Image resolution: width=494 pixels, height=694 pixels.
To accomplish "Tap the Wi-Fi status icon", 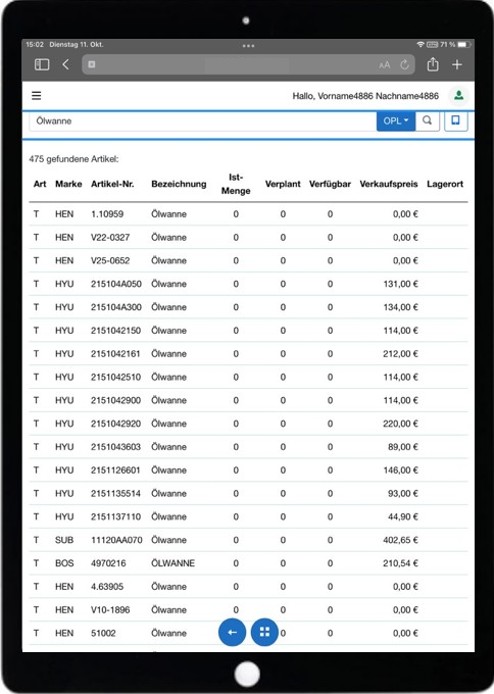I will tap(421, 45).
